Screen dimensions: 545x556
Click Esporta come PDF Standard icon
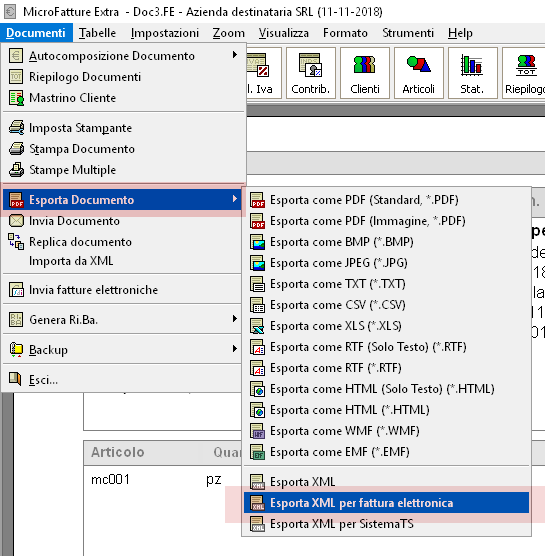(258, 200)
